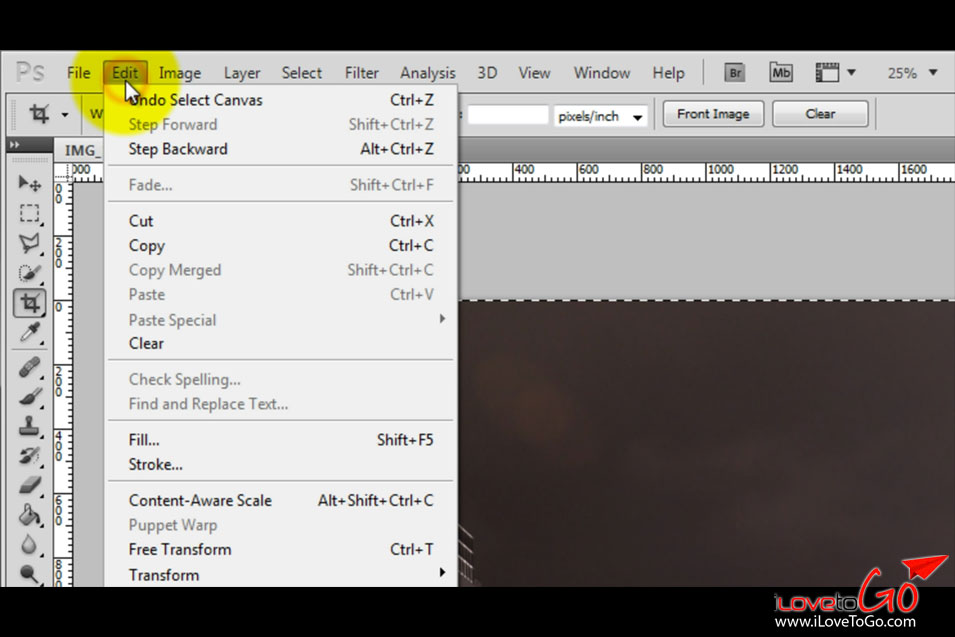Select the Blur tool
The height and width of the screenshot is (637, 955).
click(x=29, y=544)
